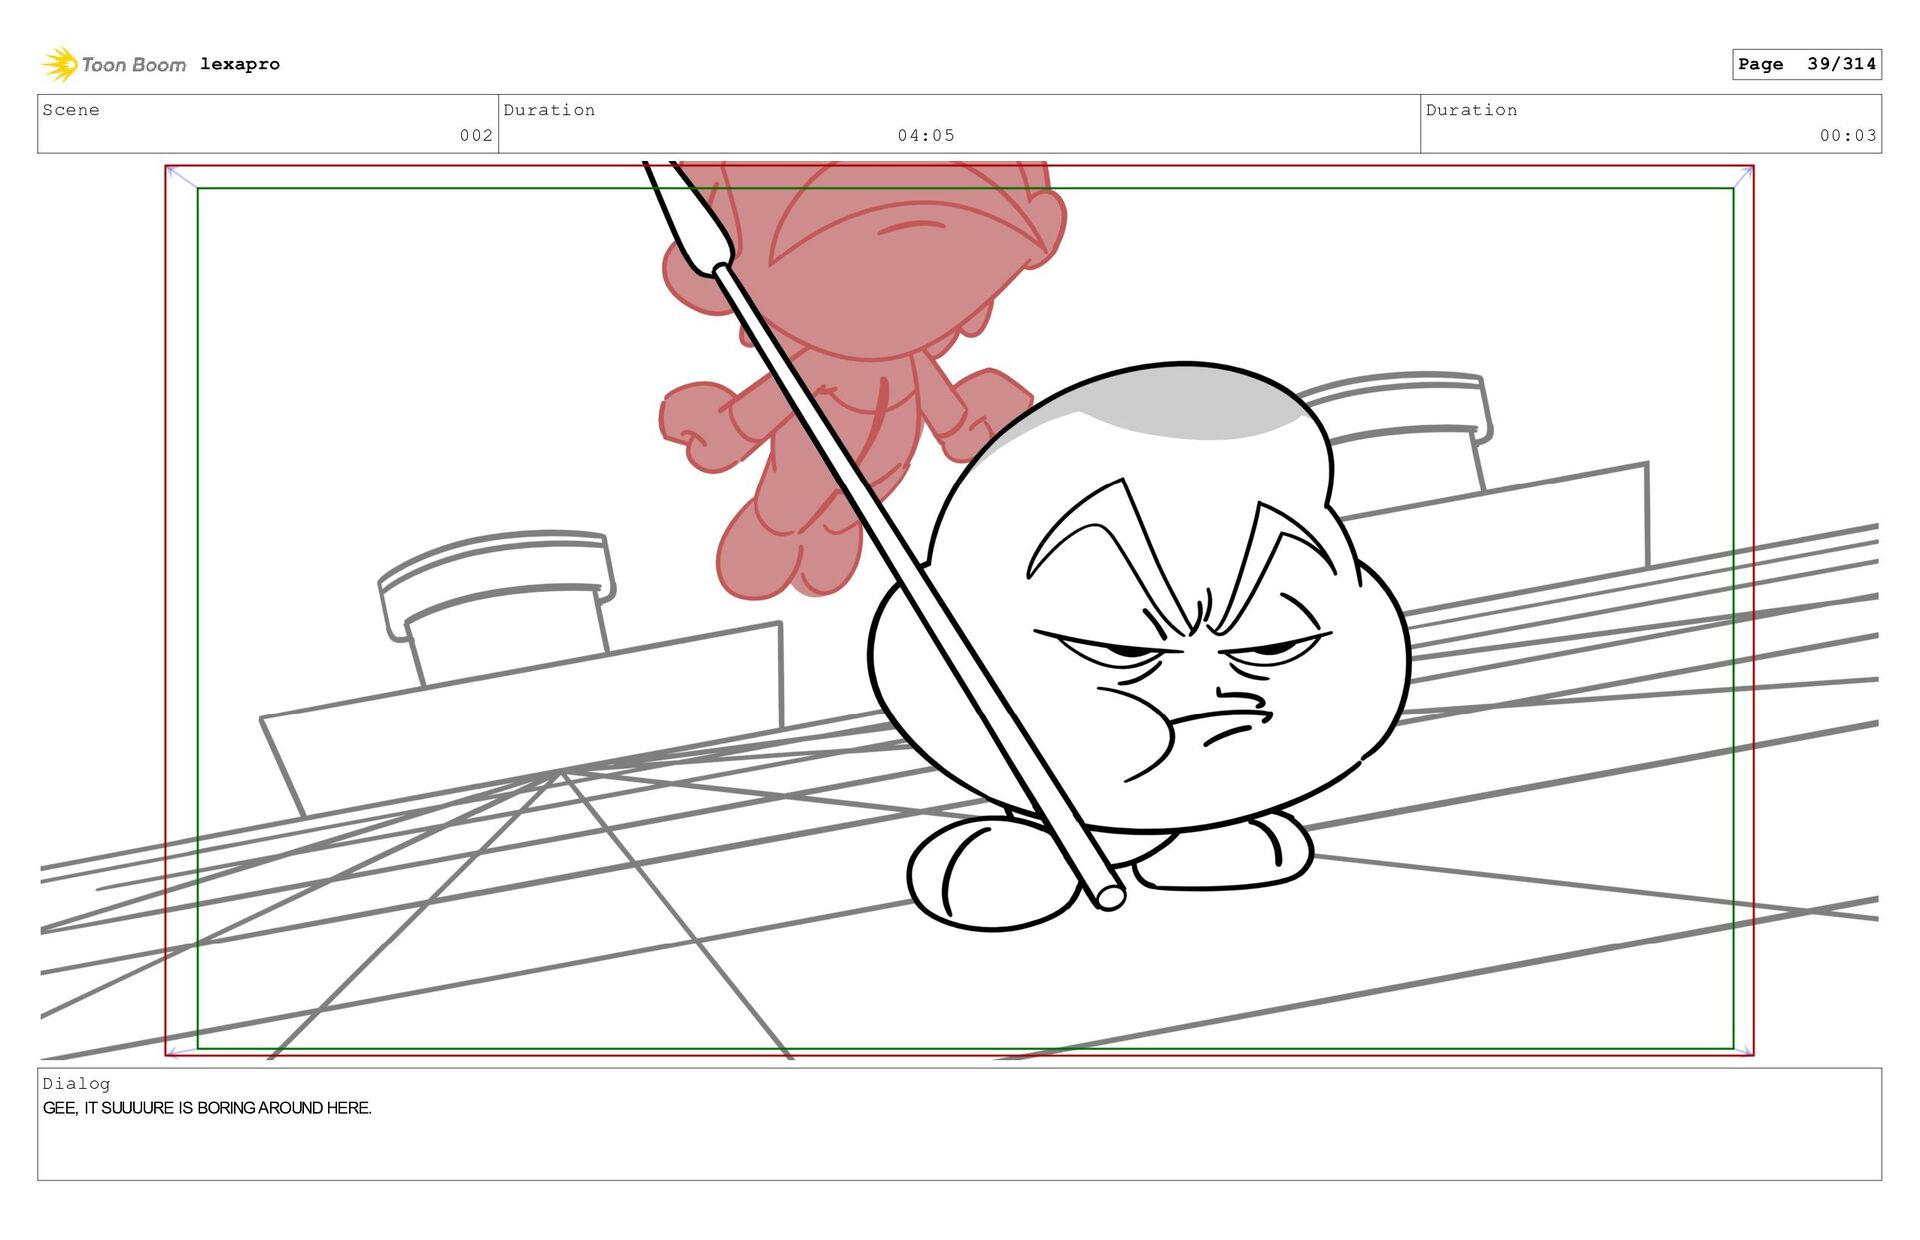The height and width of the screenshot is (1240, 1920).
Task: Click the middle 'Duration' header label
Action: point(549,110)
